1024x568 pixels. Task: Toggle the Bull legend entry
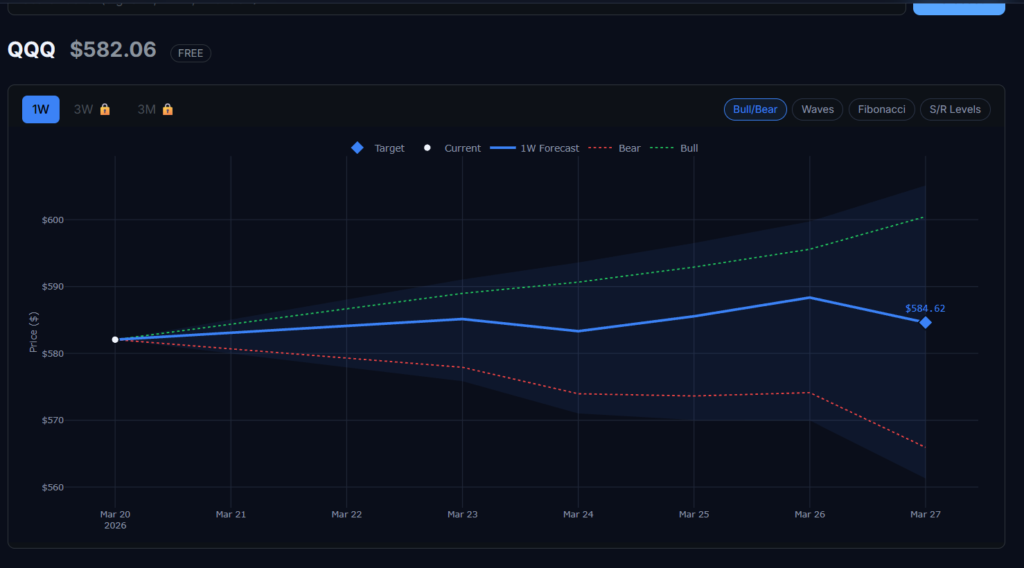674,148
